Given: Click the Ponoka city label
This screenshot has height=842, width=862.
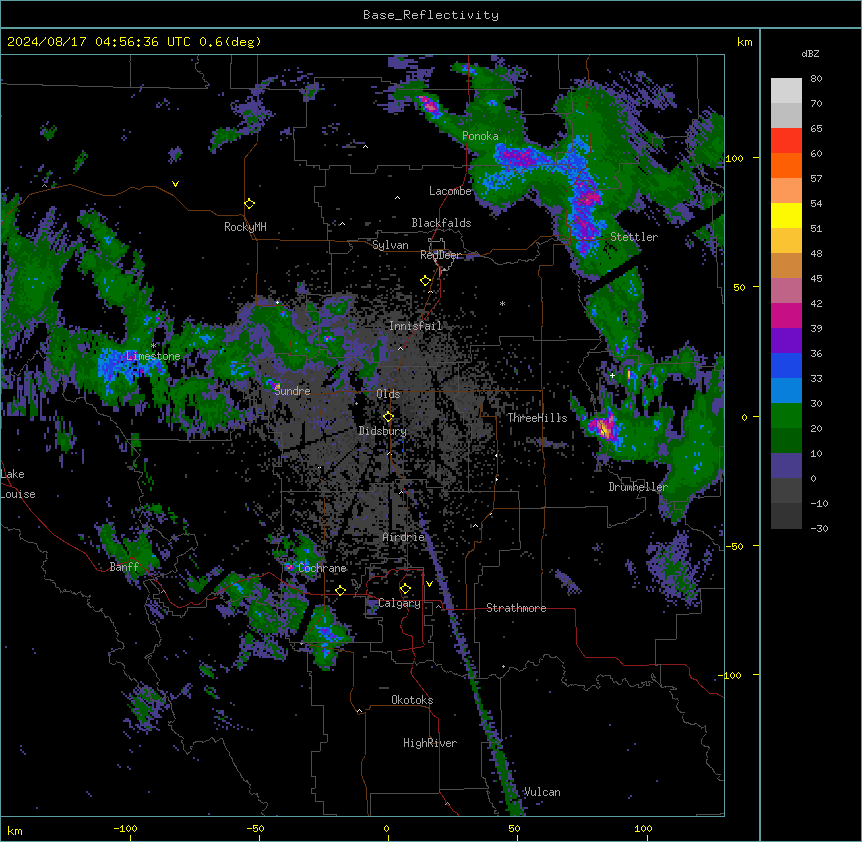Looking at the screenshot, I should click(x=480, y=136).
